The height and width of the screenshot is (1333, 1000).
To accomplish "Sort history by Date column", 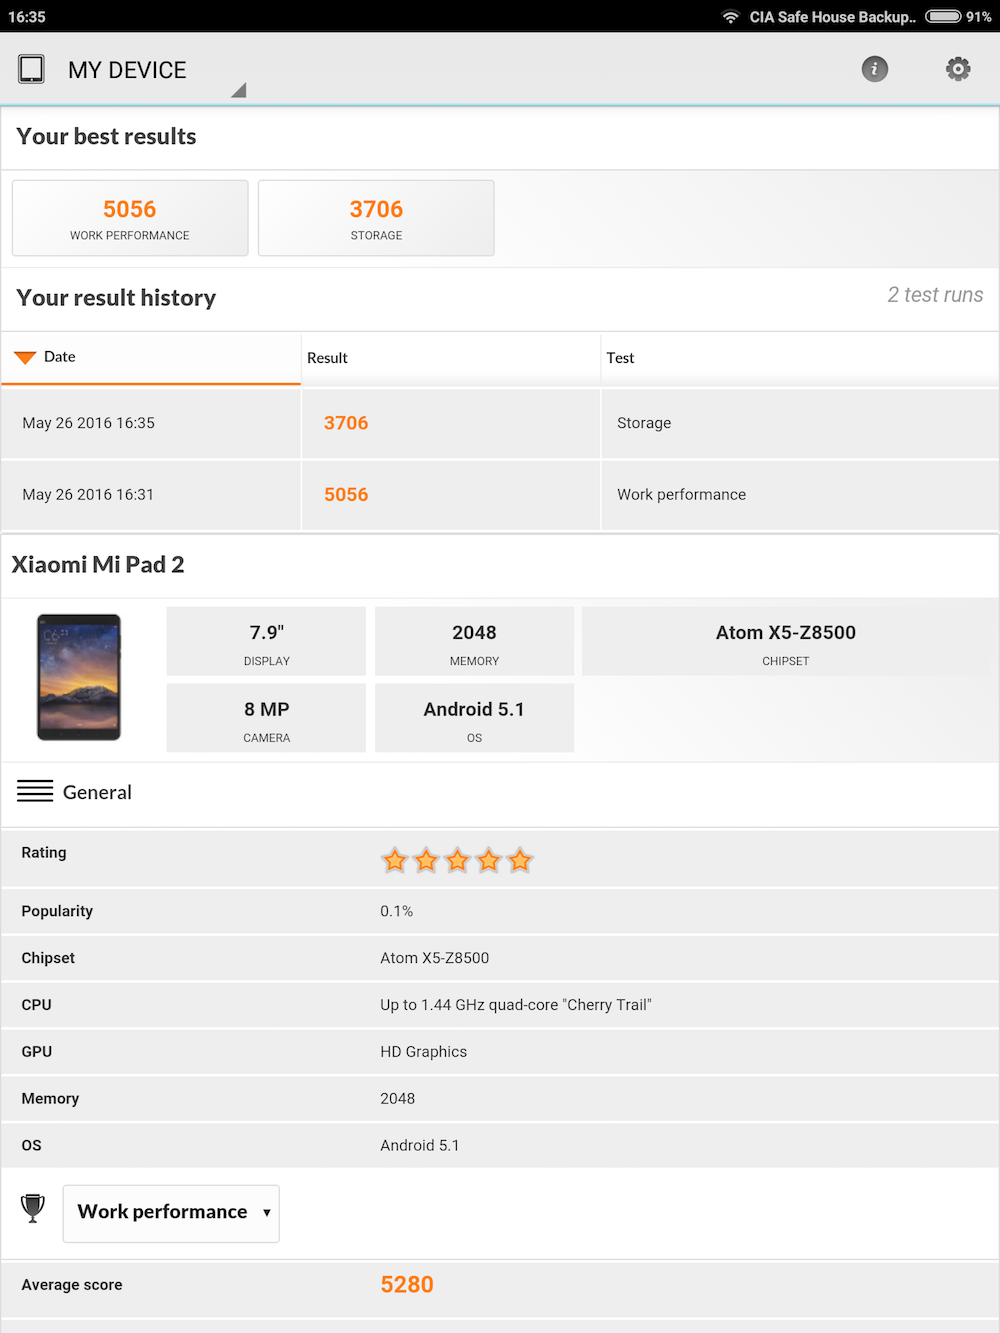I will tap(151, 358).
